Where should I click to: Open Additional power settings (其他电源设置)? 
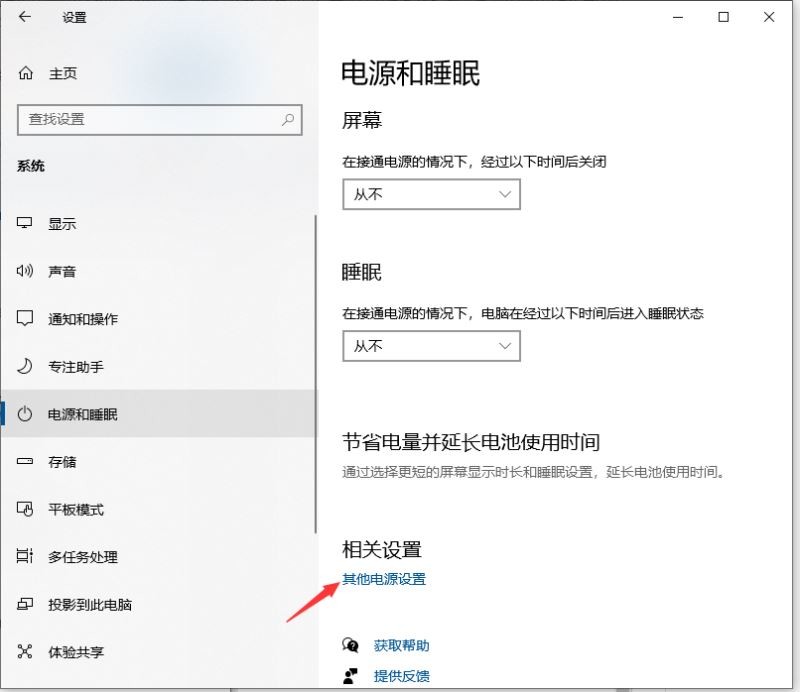point(384,578)
